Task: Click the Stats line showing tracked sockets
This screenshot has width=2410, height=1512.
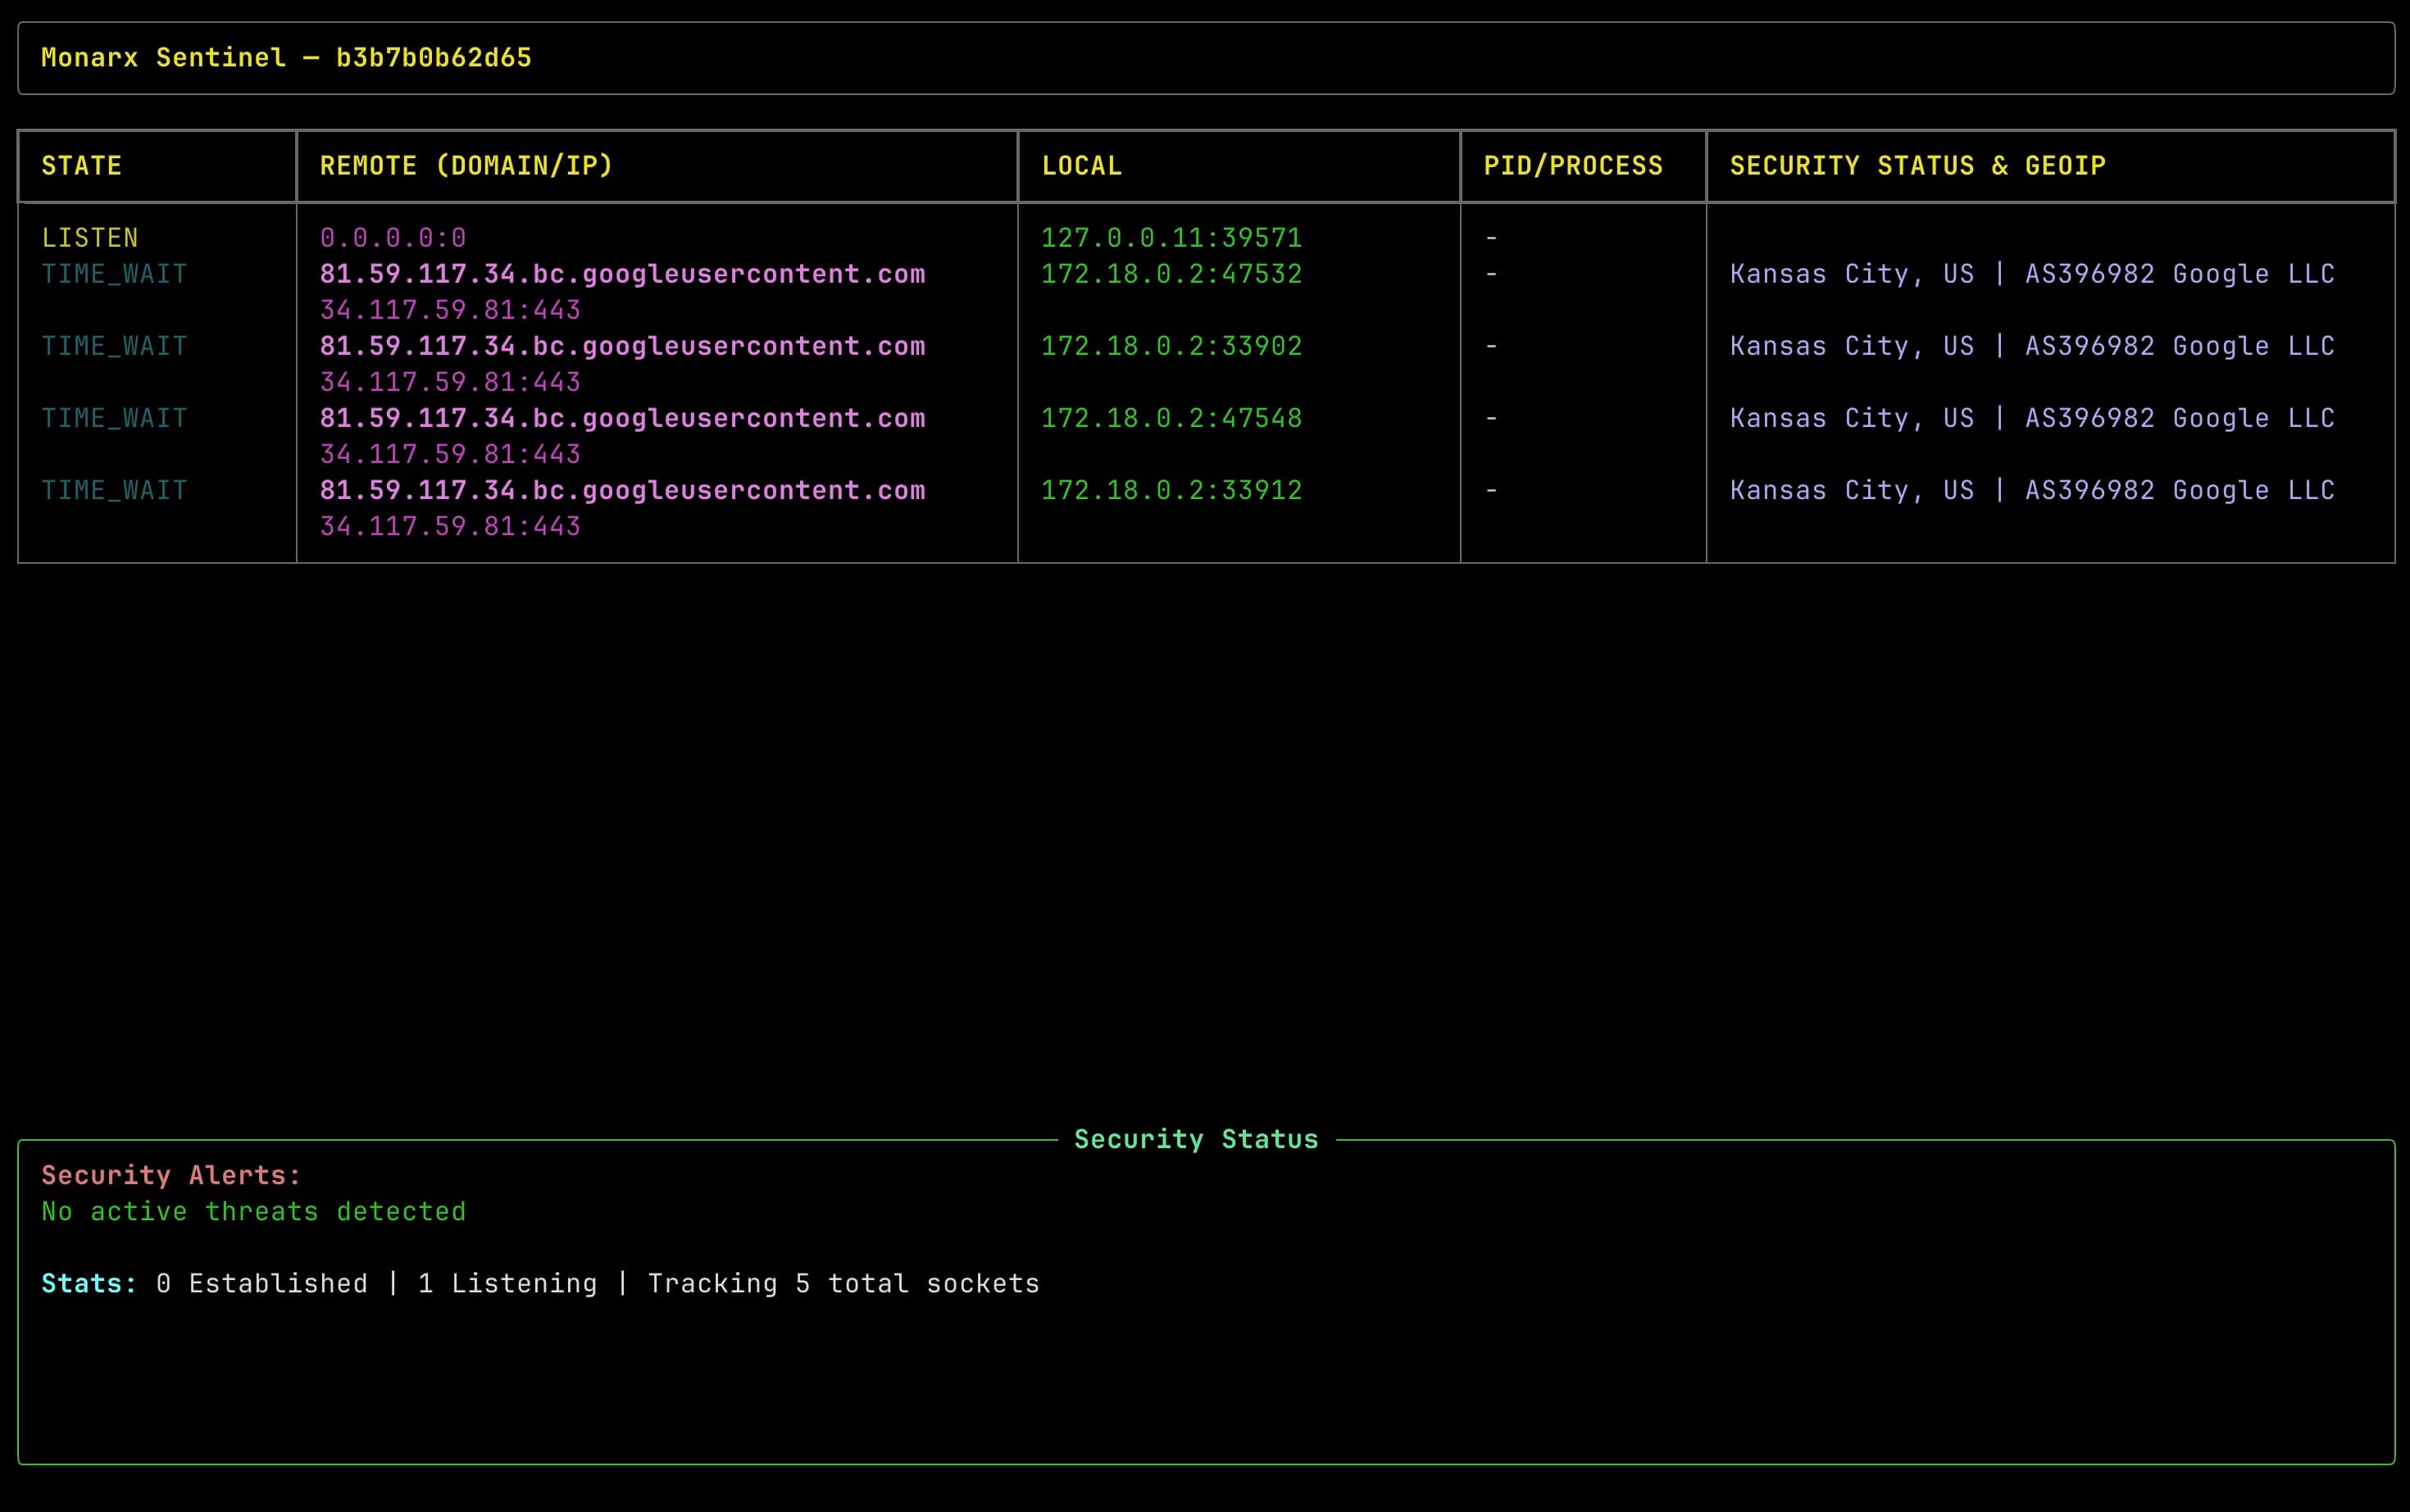Action: pyautogui.click(x=540, y=1283)
